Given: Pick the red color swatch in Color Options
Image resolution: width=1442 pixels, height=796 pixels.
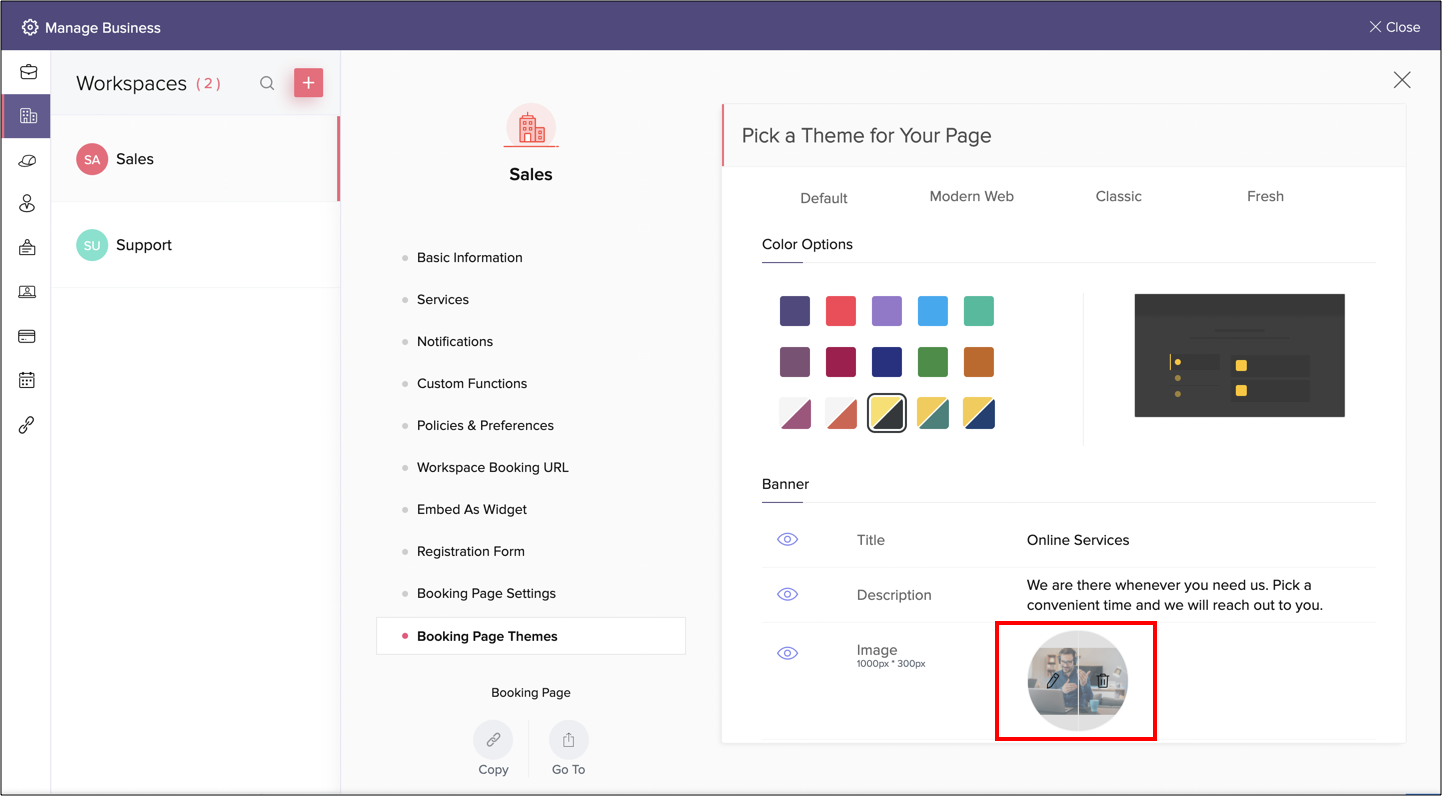Looking at the screenshot, I should tap(840, 311).
